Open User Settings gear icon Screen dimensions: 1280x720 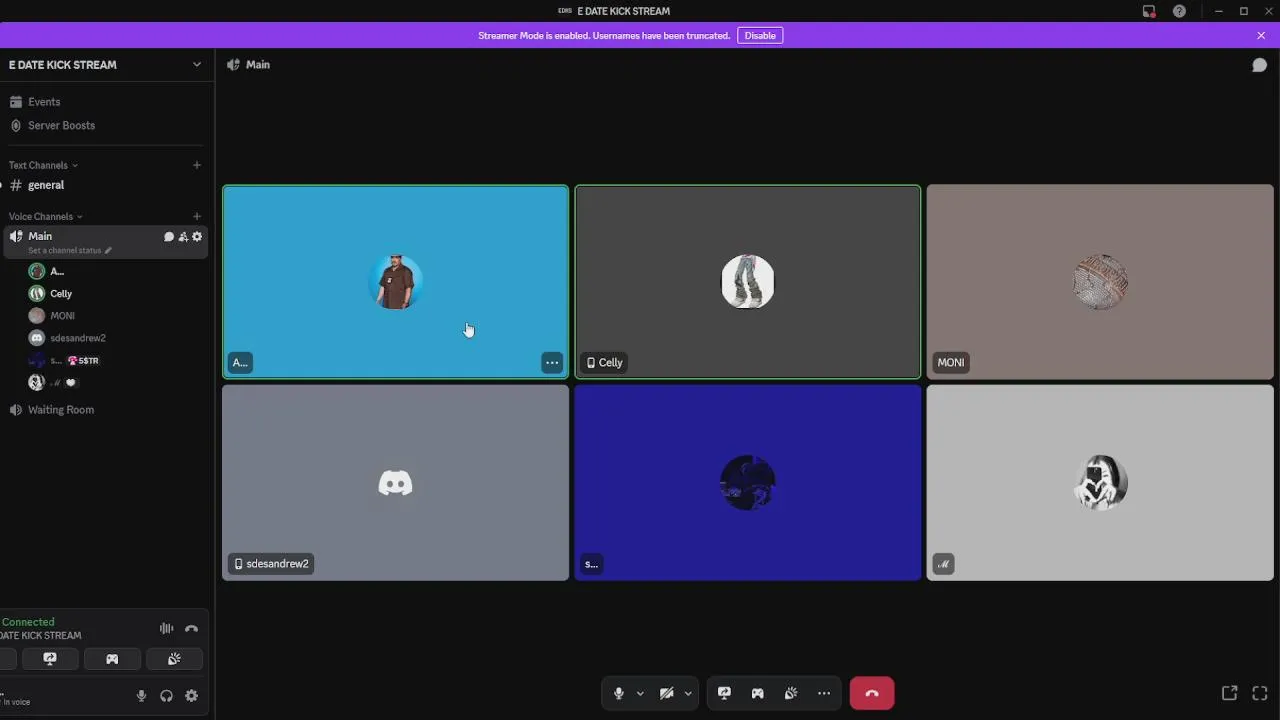(x=191, y=696)
